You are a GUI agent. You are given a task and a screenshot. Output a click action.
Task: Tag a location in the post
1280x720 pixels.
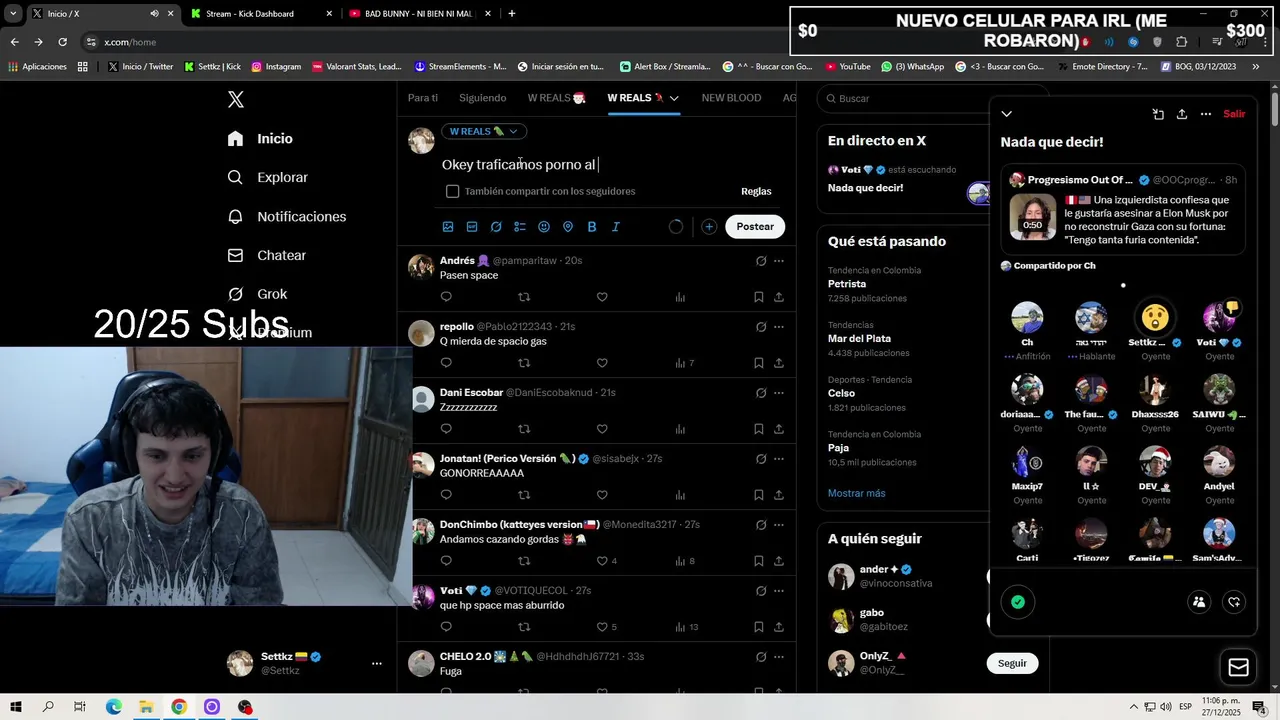click(568, 227)
